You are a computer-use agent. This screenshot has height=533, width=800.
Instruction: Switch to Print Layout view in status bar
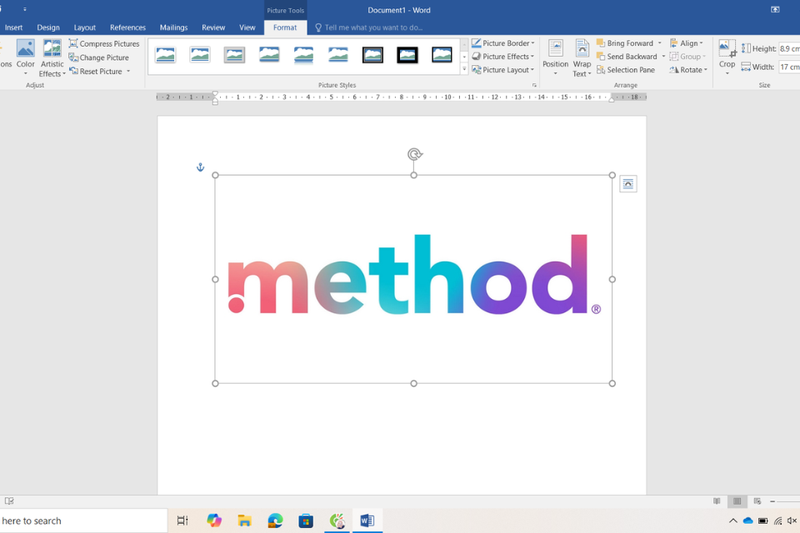(737, 501)
